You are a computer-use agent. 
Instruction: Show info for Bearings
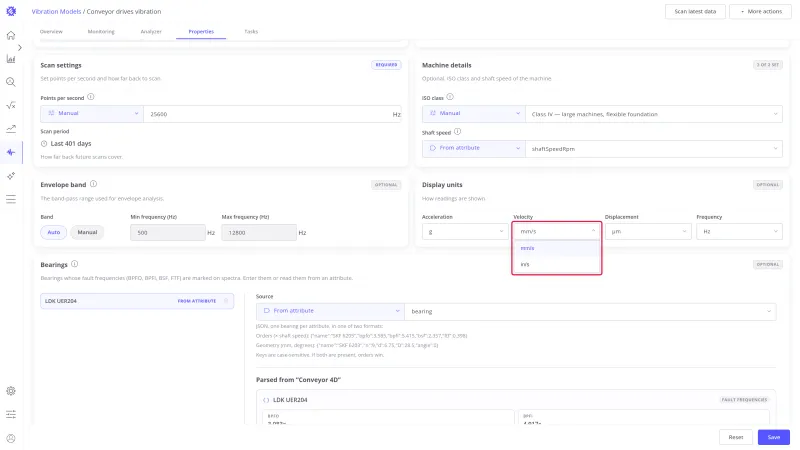74,264
